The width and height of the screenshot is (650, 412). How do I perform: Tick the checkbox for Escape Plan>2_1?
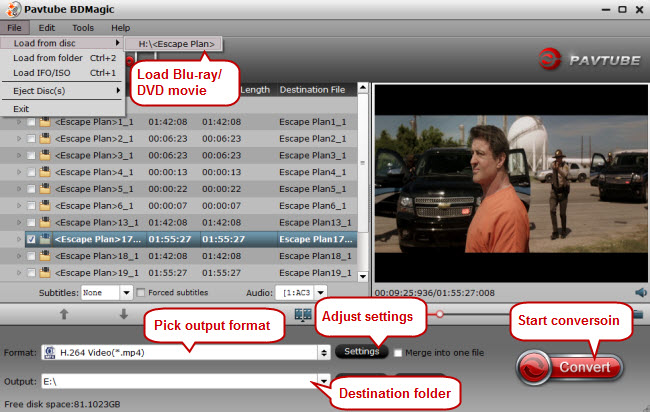31,139
